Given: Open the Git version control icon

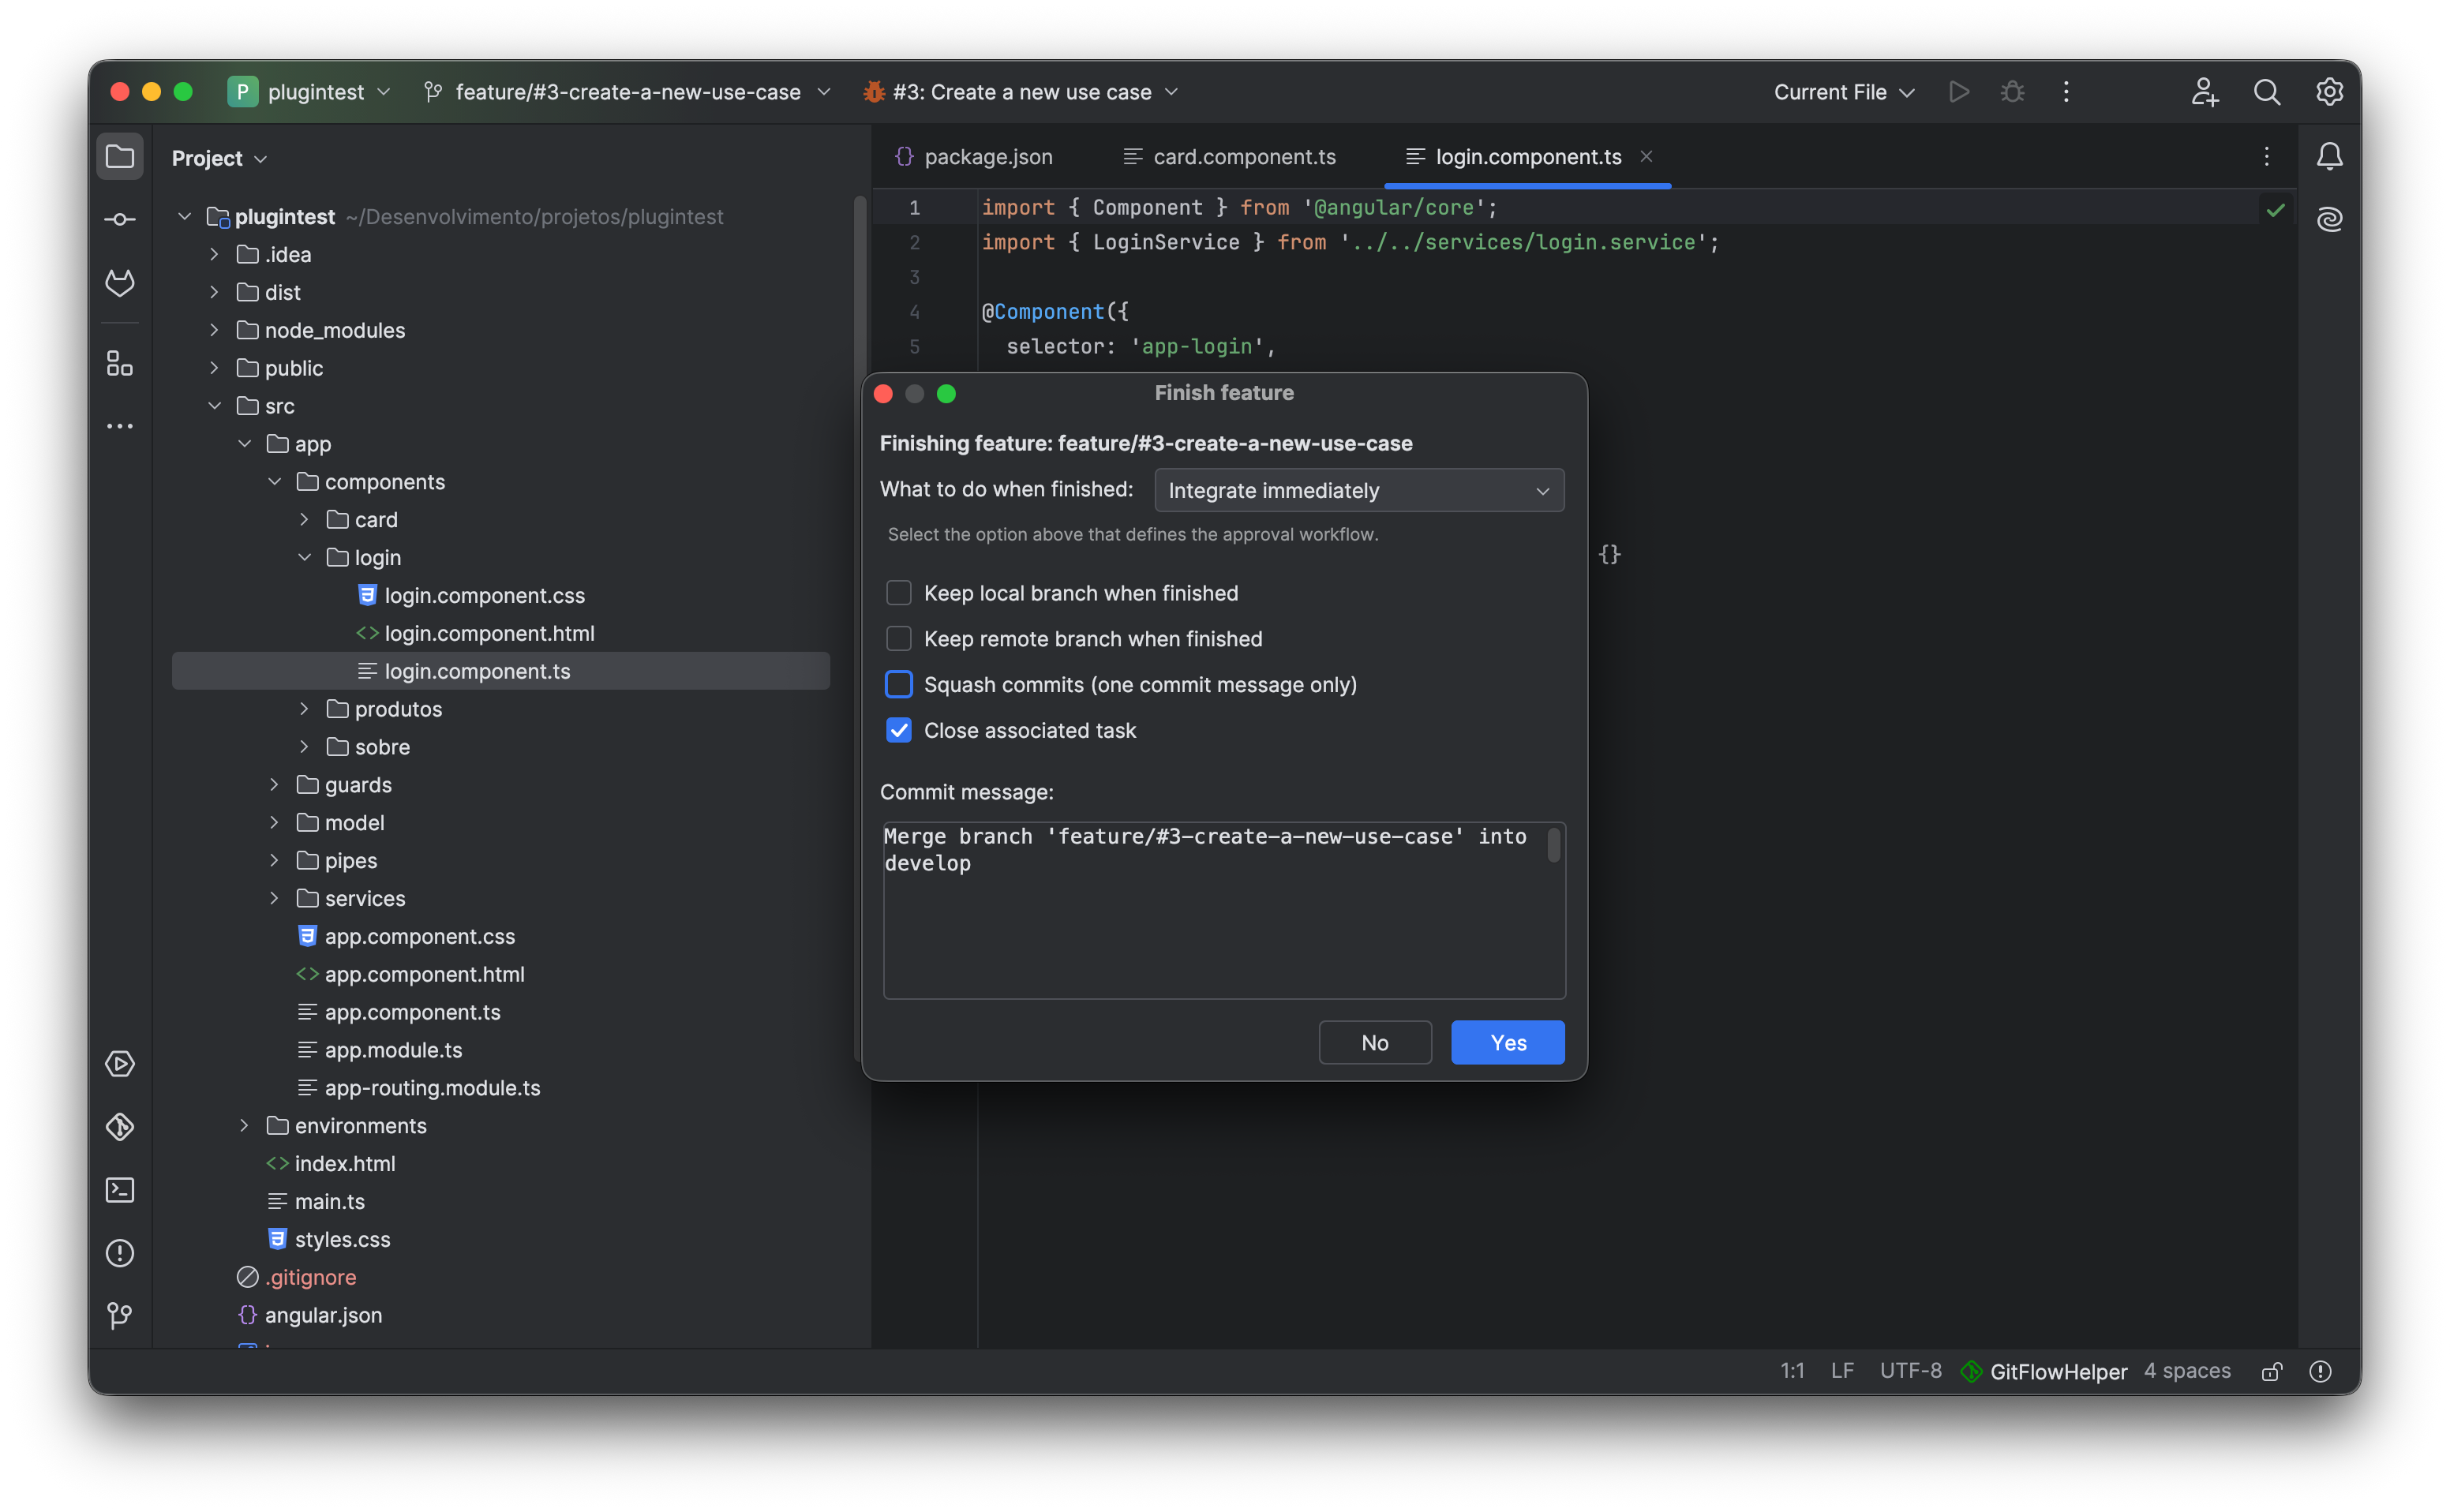Looking at the screenshot, I should 120,1316.
